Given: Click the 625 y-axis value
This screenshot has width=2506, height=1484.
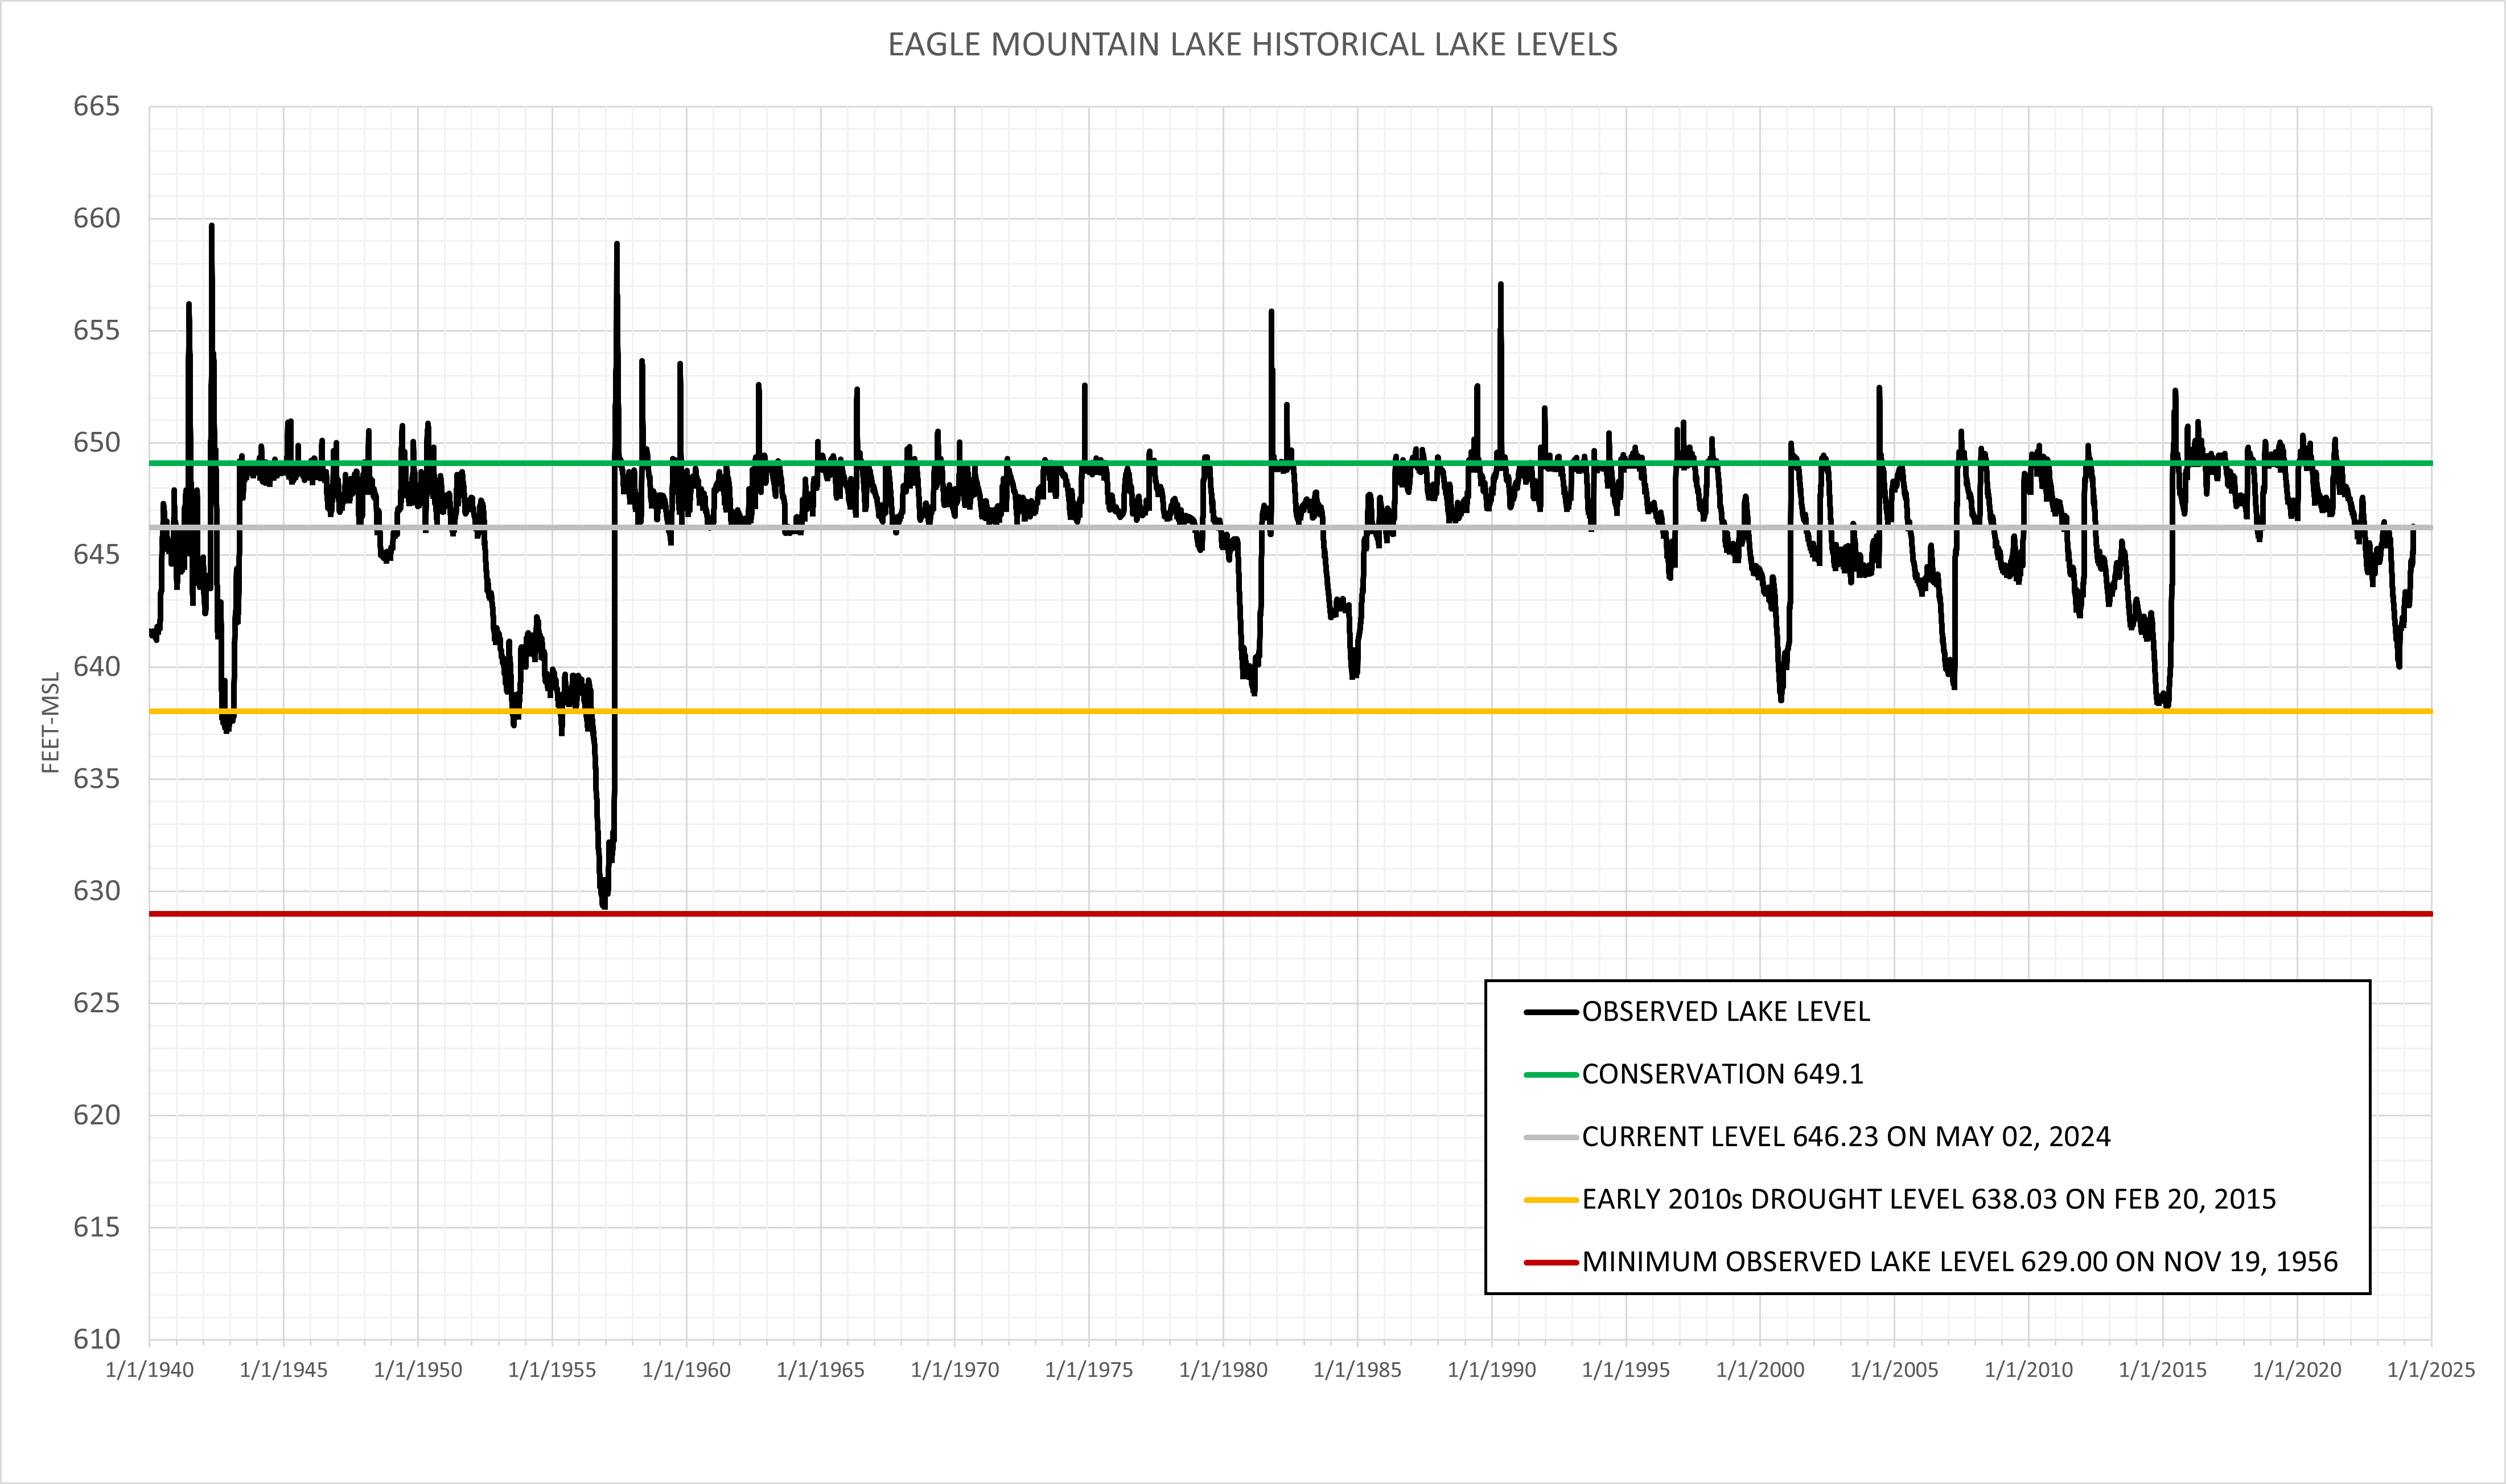Looking at the screenshot, I should 96,1003.
